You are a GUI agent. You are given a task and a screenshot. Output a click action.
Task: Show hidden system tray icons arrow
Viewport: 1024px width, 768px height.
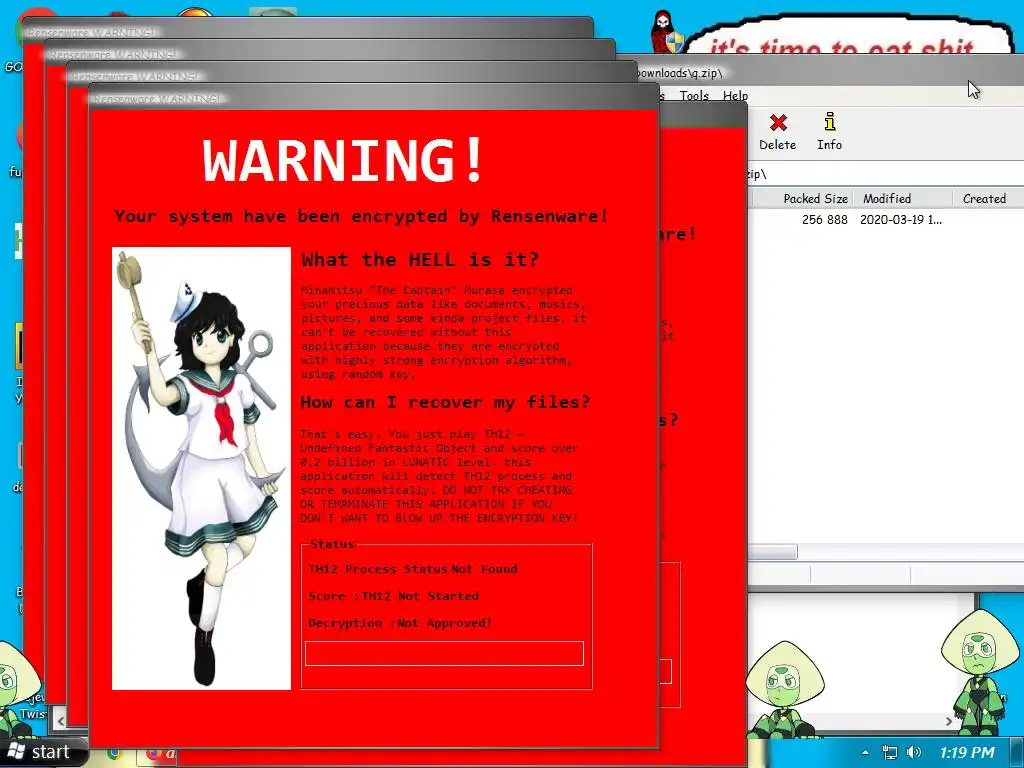865,753
